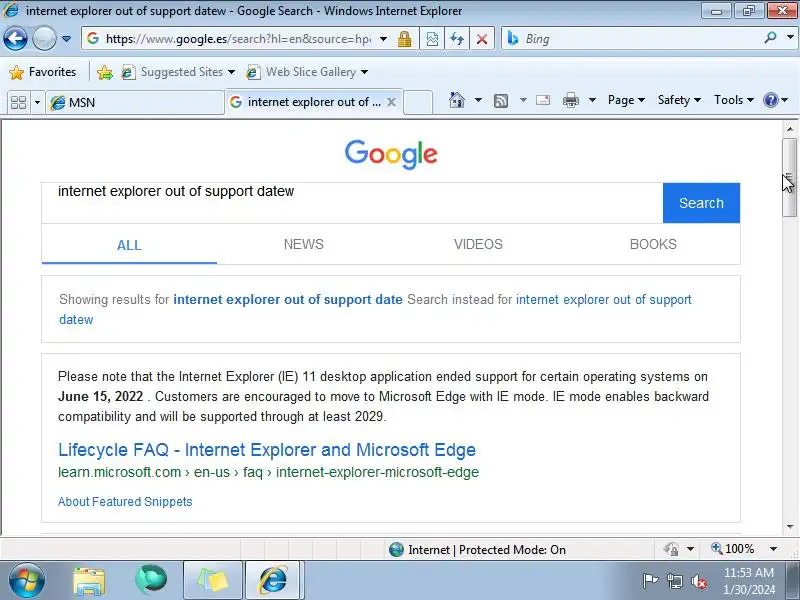Open the search provider dropdown arrow
The height and width of the screenshot is (600, 800).
pyautogui.click(x=790, y=38)
